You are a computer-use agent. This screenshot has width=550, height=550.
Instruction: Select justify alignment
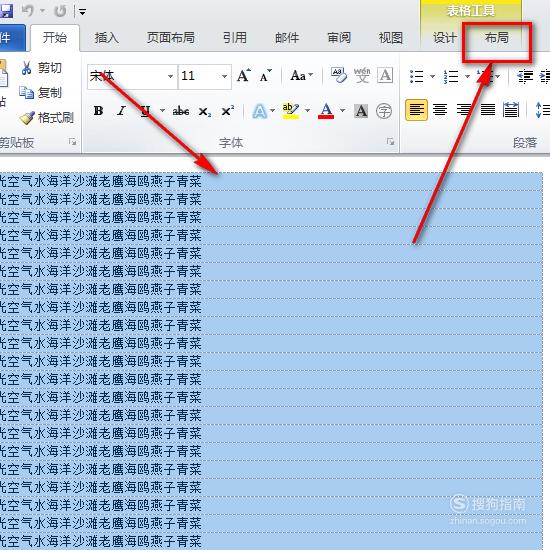[x=488, y=110]
